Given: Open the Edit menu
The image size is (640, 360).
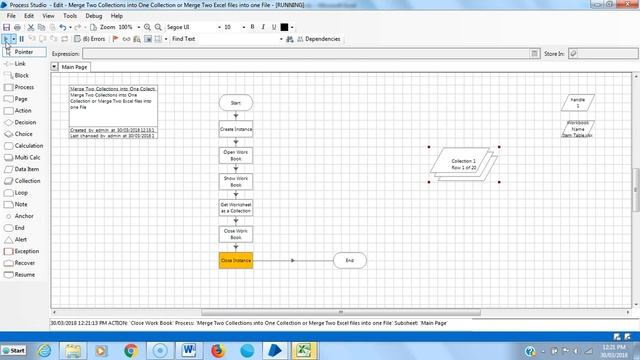Looking at the screenshot, I should pos(29,16).
